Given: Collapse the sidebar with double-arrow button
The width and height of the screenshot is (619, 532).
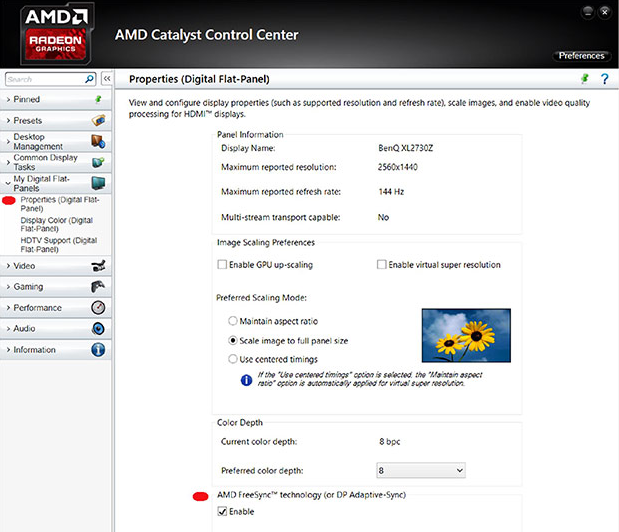Looking at the screenshot, I should (x=107, y=79).
